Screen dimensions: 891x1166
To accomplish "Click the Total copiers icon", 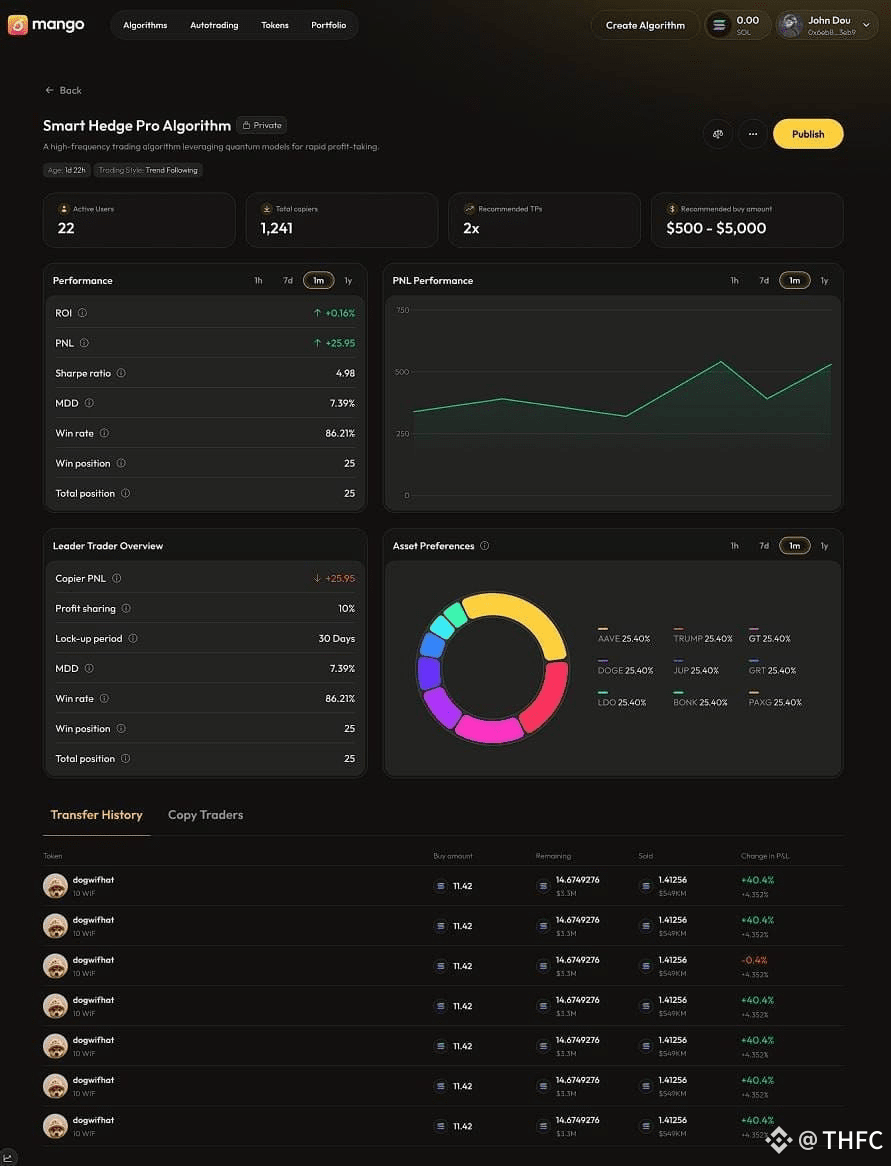I will pos(267,209).
